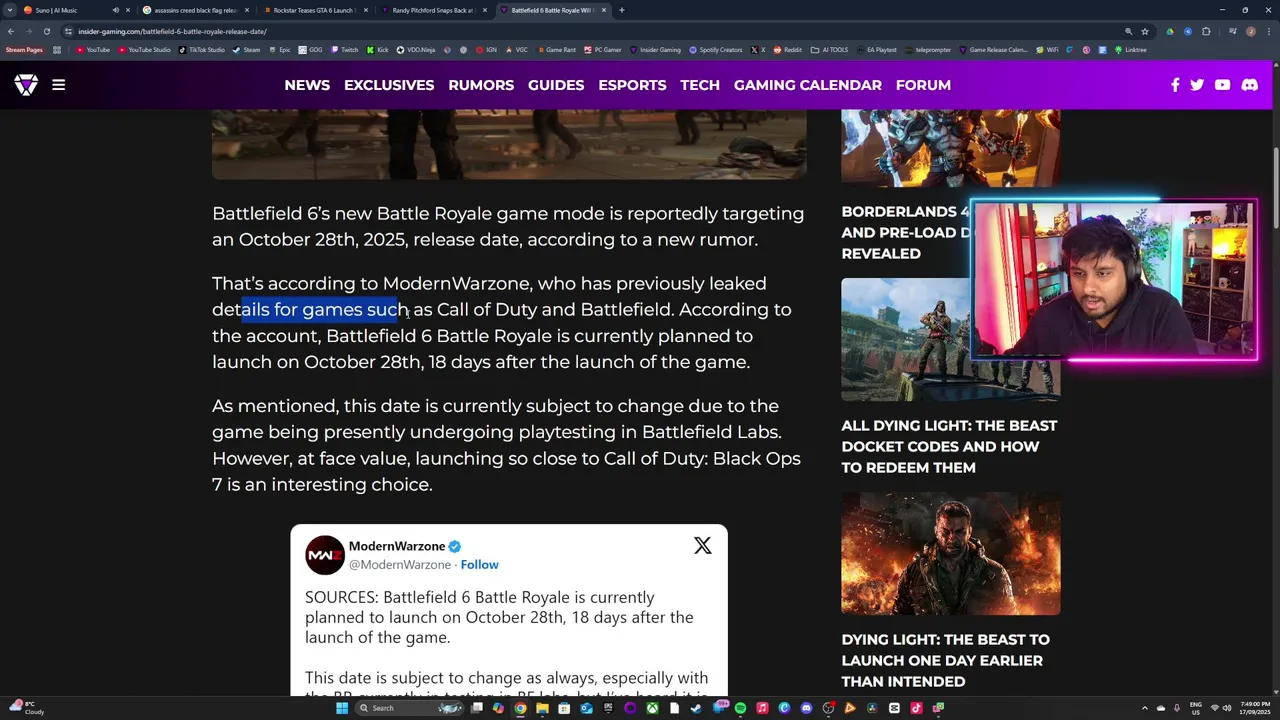Viewport: 1280px width, 720px height.
Task: Click Dying Light character with flames thumbnail
Action: (x=951, y=554)
